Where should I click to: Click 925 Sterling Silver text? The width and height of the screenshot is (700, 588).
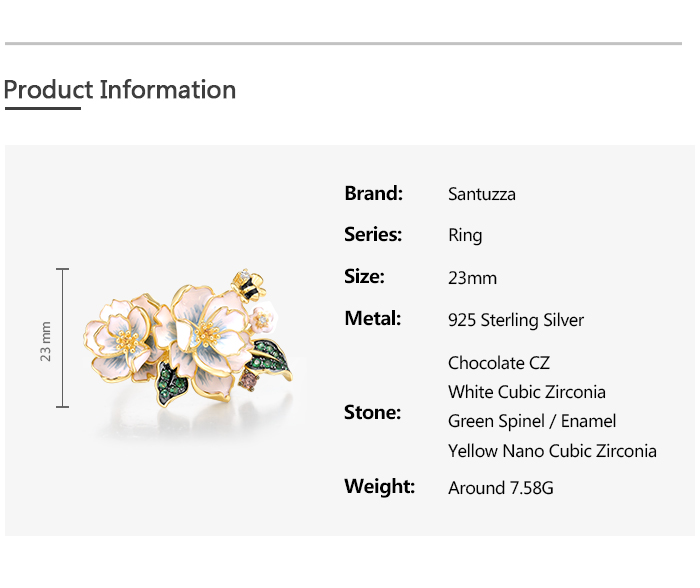coord(516,320)
